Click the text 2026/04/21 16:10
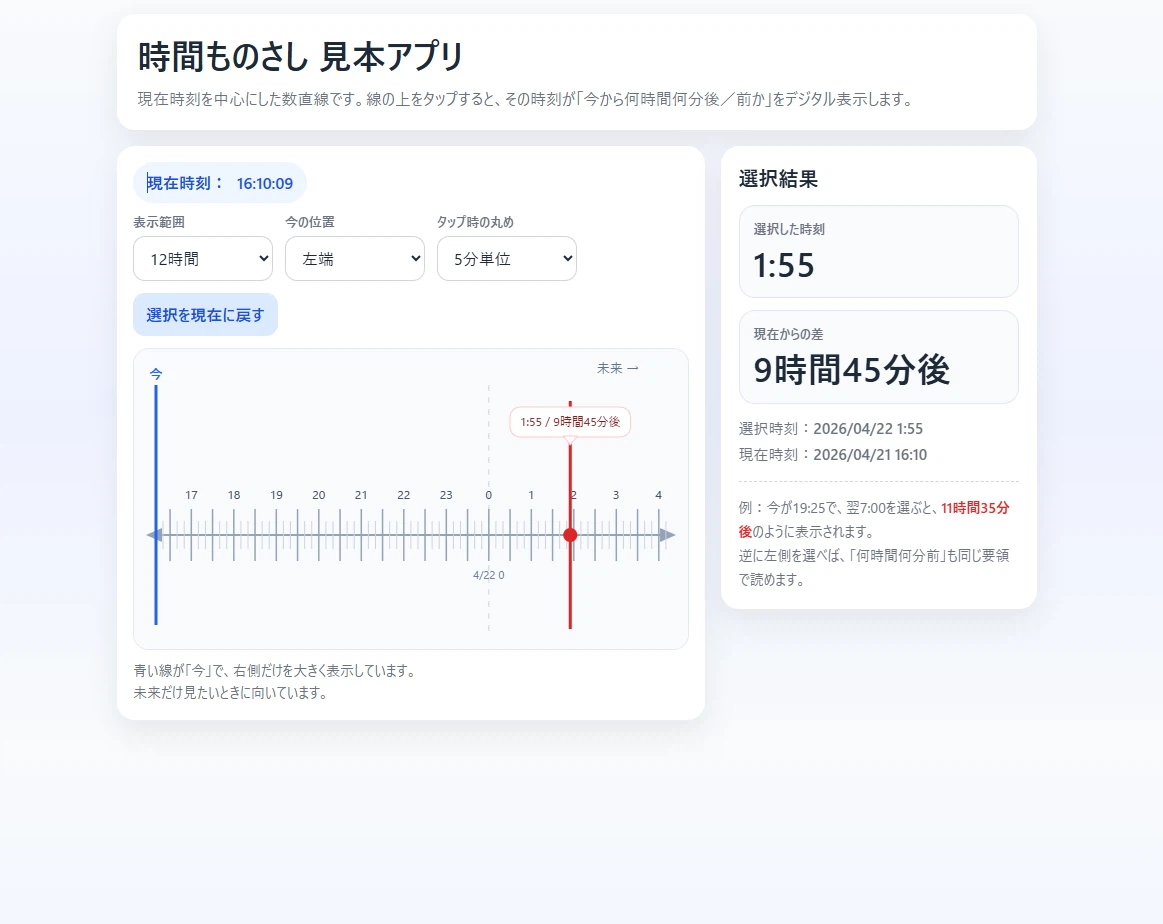Image resolution: width=1163 pixels, height=924 pixels. pyautogui.click(x=870, y=455)
